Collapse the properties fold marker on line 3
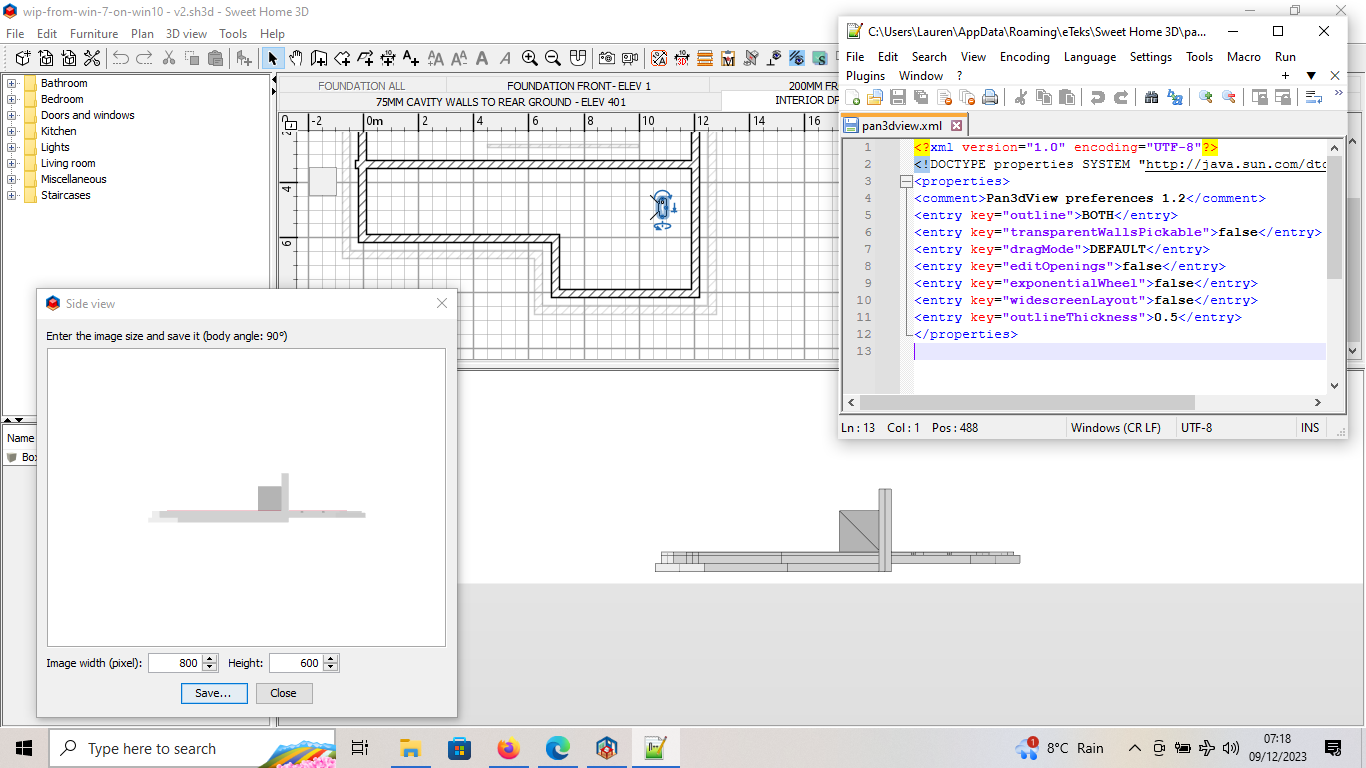Image resolution: width=1366 pixels, height=768 pixels. pos(906,182)
